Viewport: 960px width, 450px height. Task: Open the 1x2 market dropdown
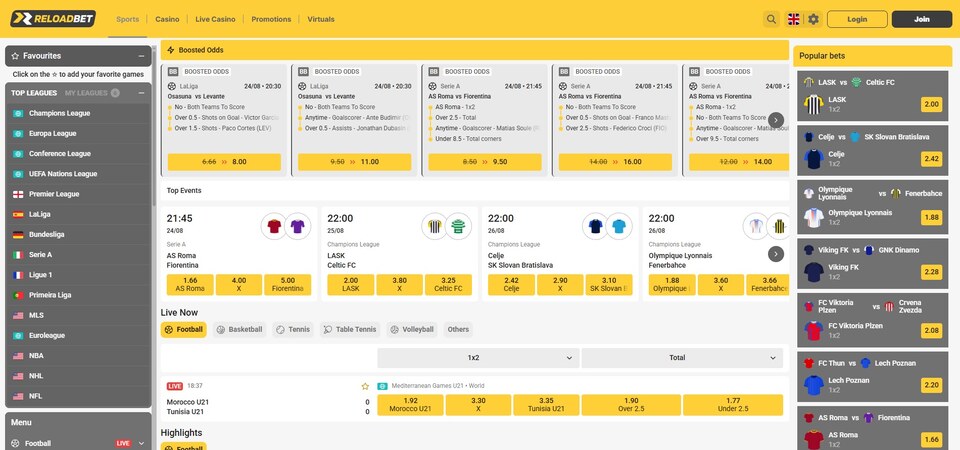pyautogui.click(x=478, y=358)
